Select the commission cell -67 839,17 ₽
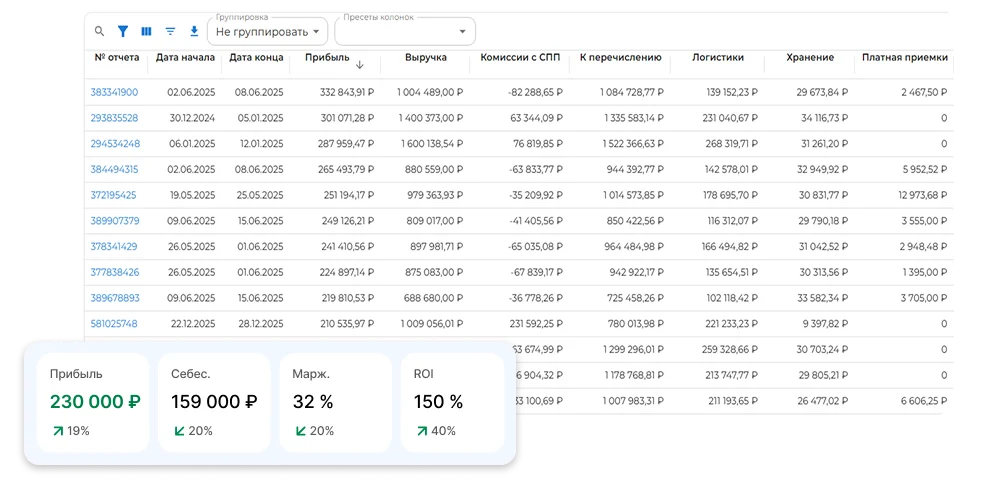The width and height of the screenshot is (1002, 478). [536, 272]
